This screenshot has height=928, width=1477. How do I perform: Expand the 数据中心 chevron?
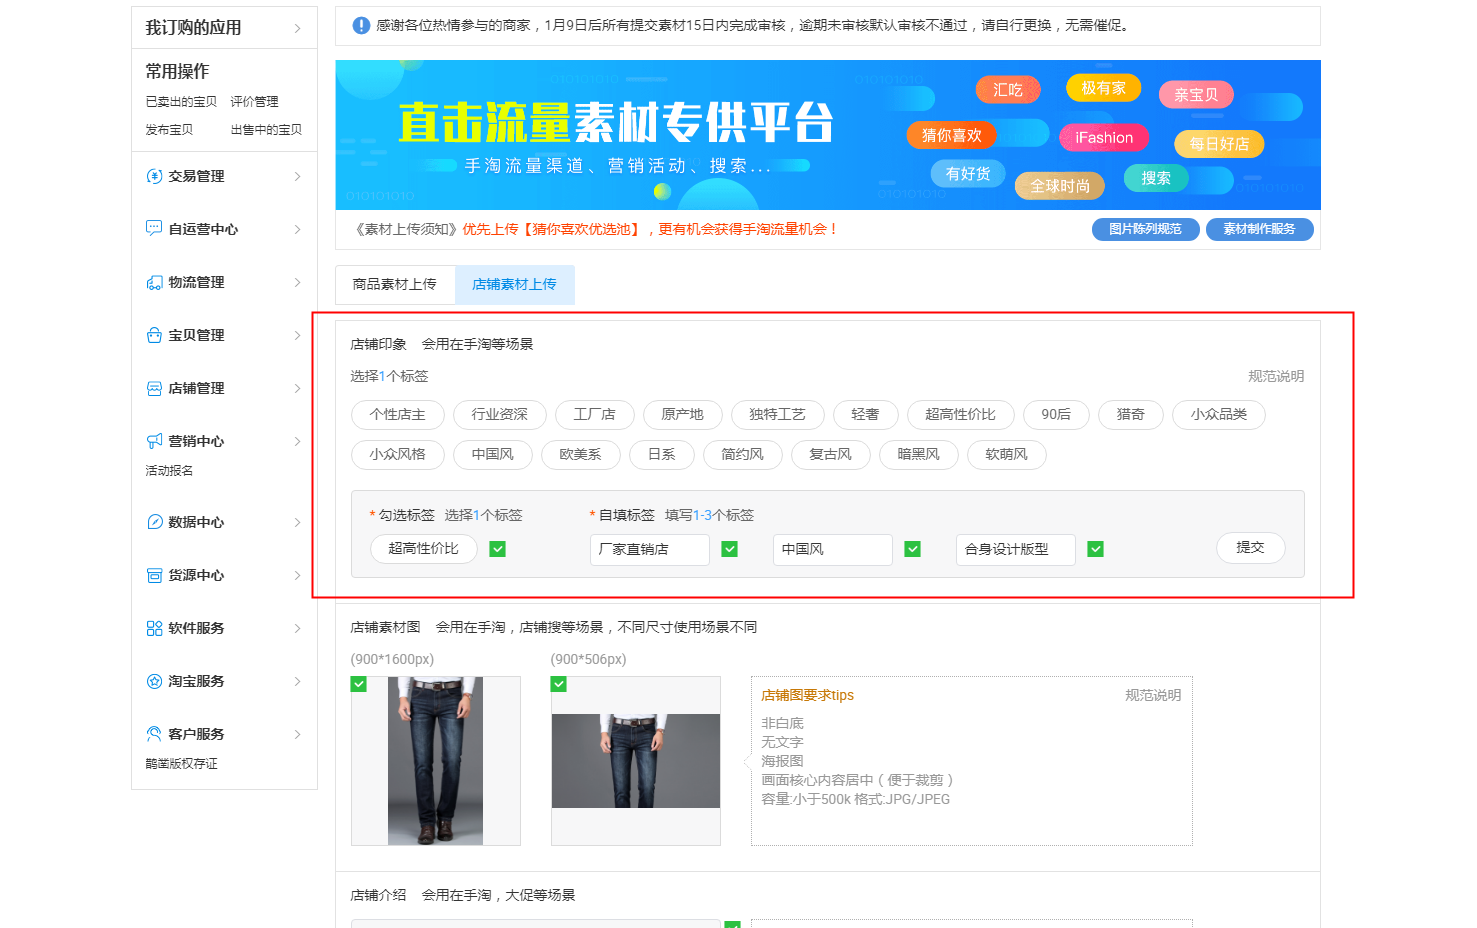pos(297,522)
